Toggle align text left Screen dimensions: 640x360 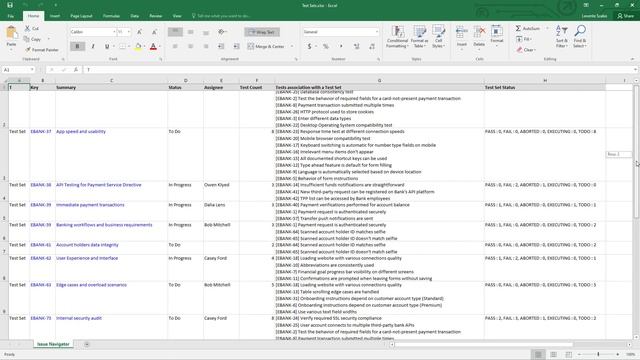point(175,47)
